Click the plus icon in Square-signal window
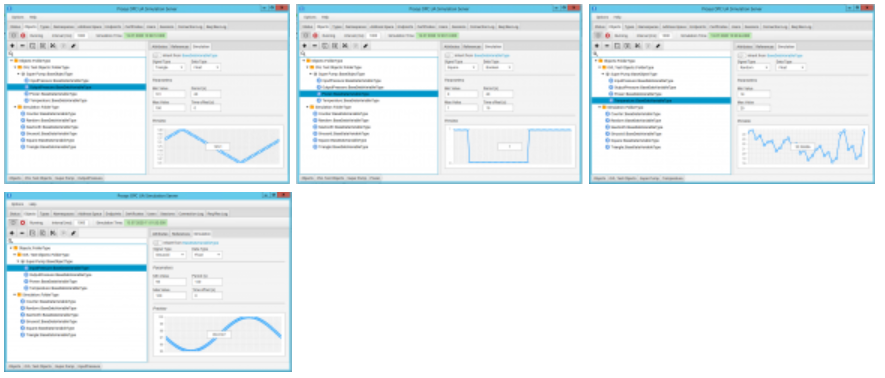 coord(304,45)
